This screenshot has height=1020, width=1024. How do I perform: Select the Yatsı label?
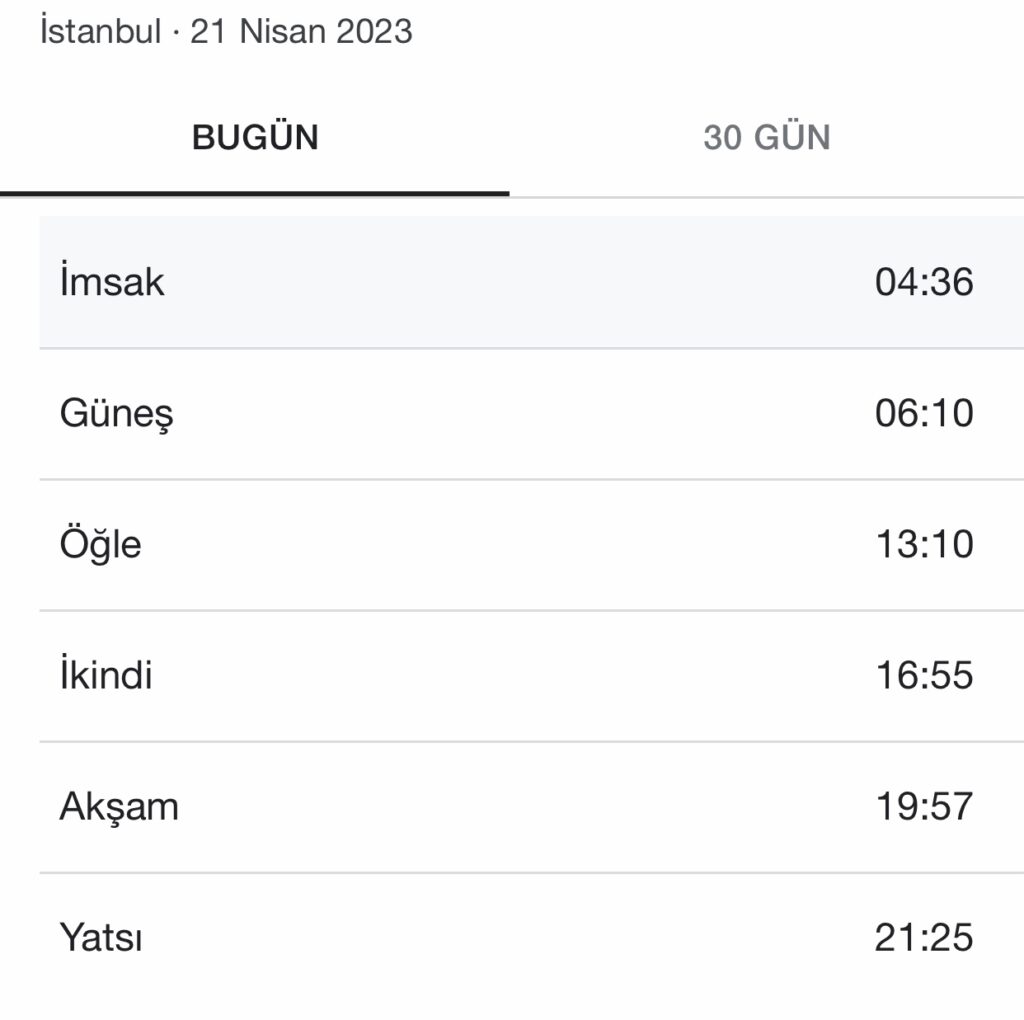[100, 938]
